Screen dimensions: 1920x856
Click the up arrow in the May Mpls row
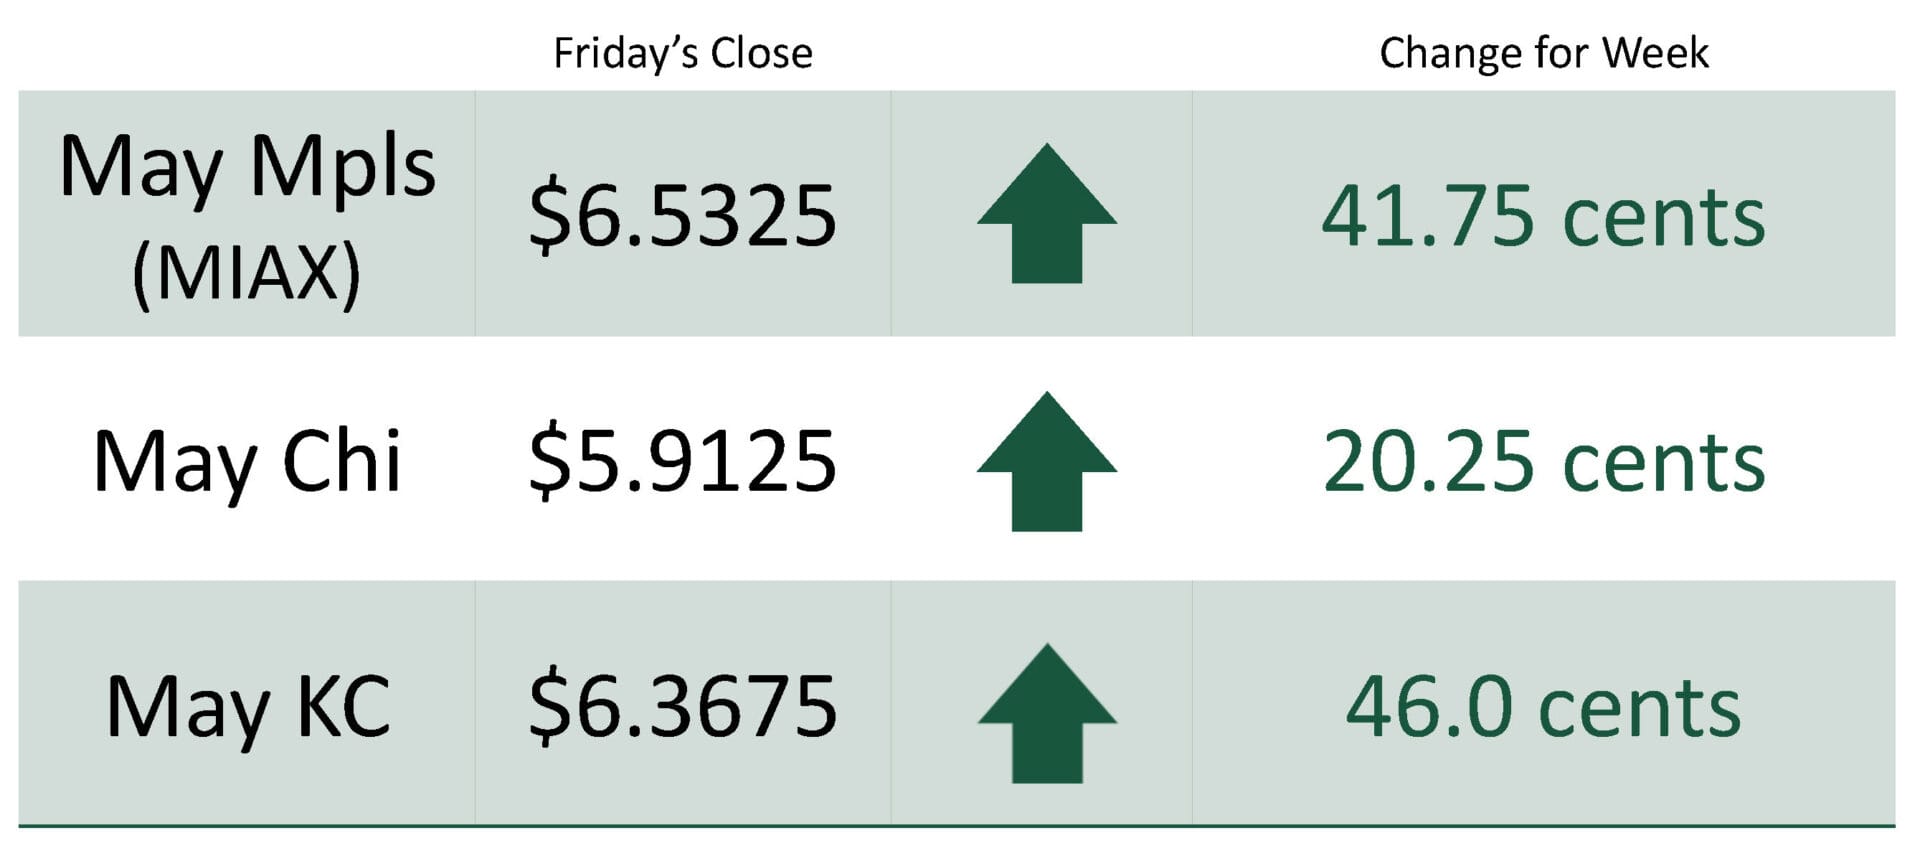(1046, 214)
